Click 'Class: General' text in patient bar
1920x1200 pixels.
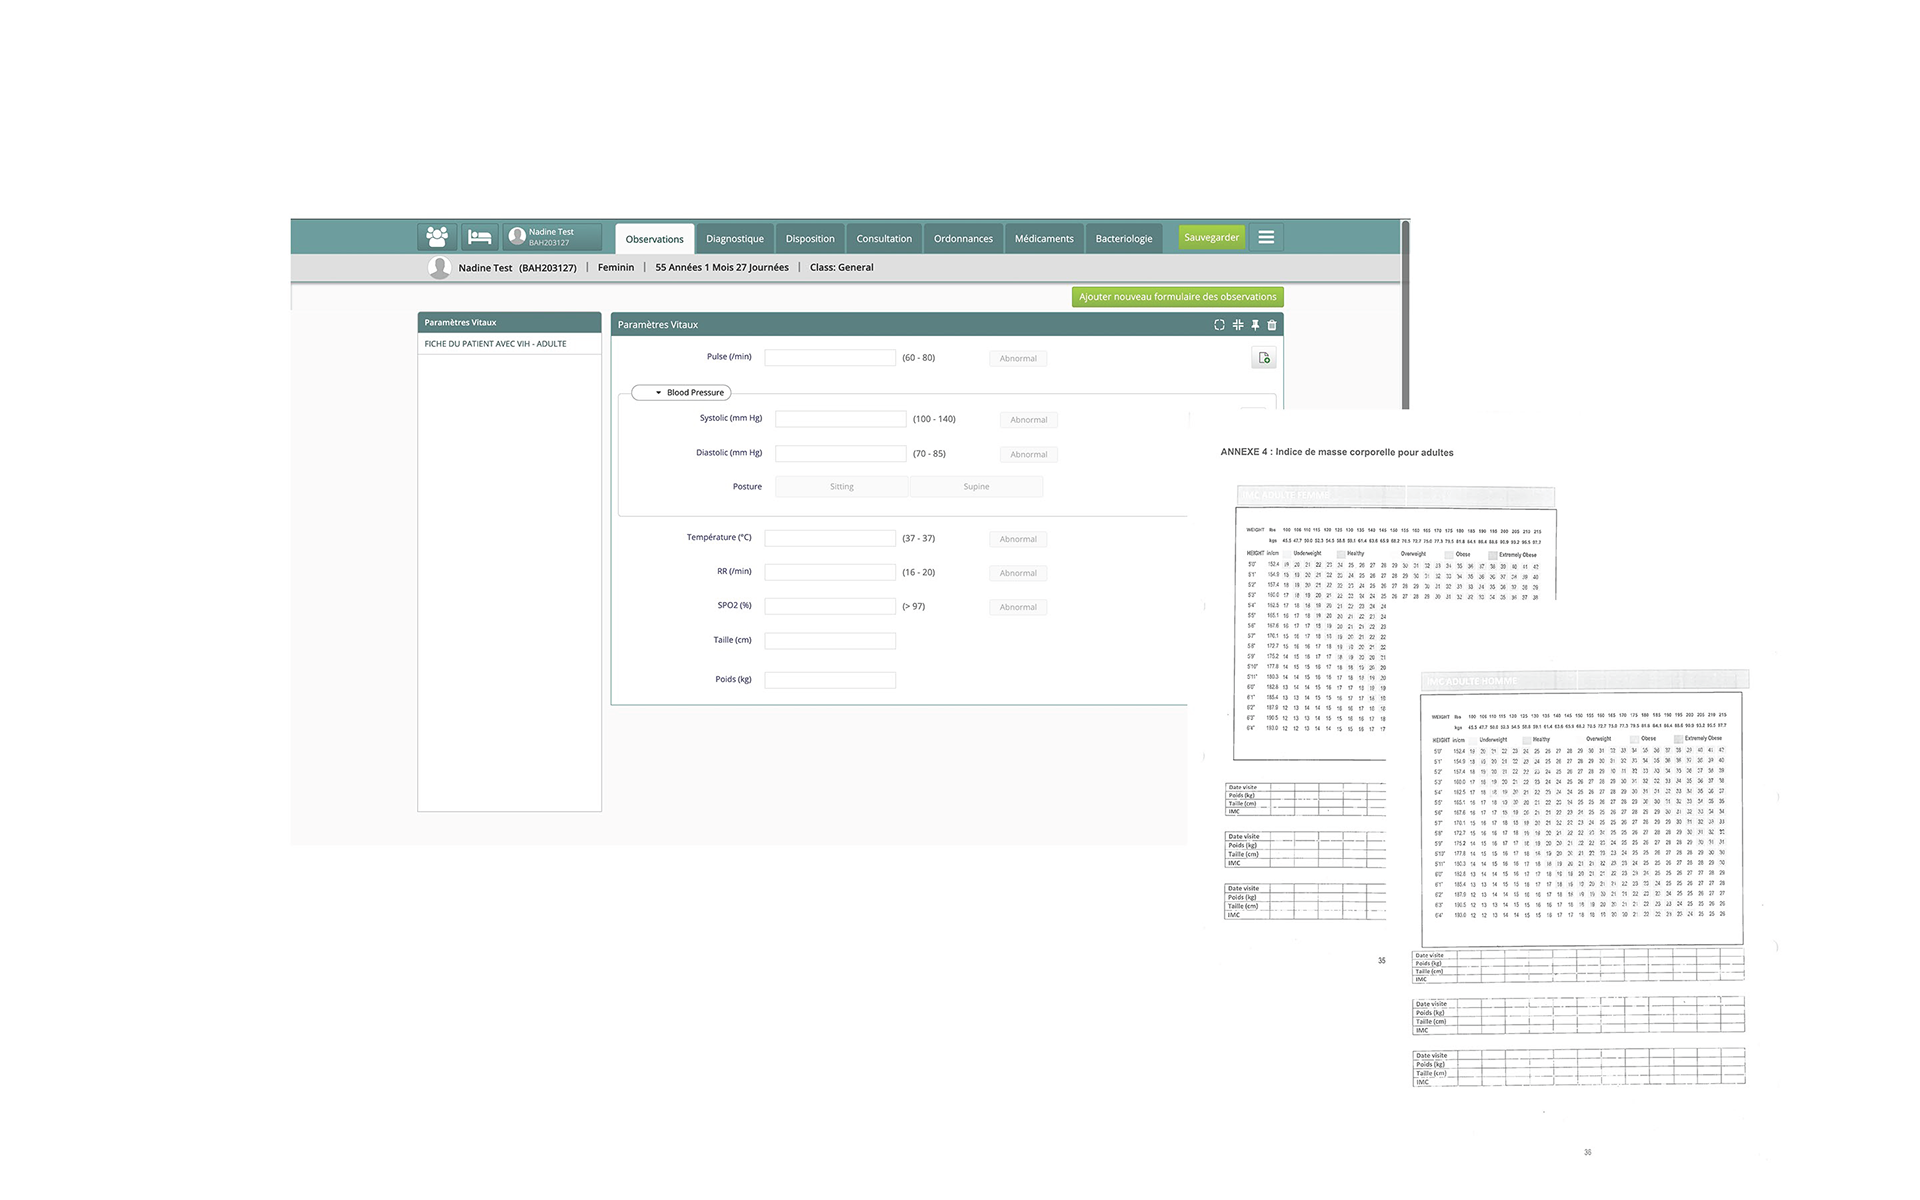click(x=841, y=268)
